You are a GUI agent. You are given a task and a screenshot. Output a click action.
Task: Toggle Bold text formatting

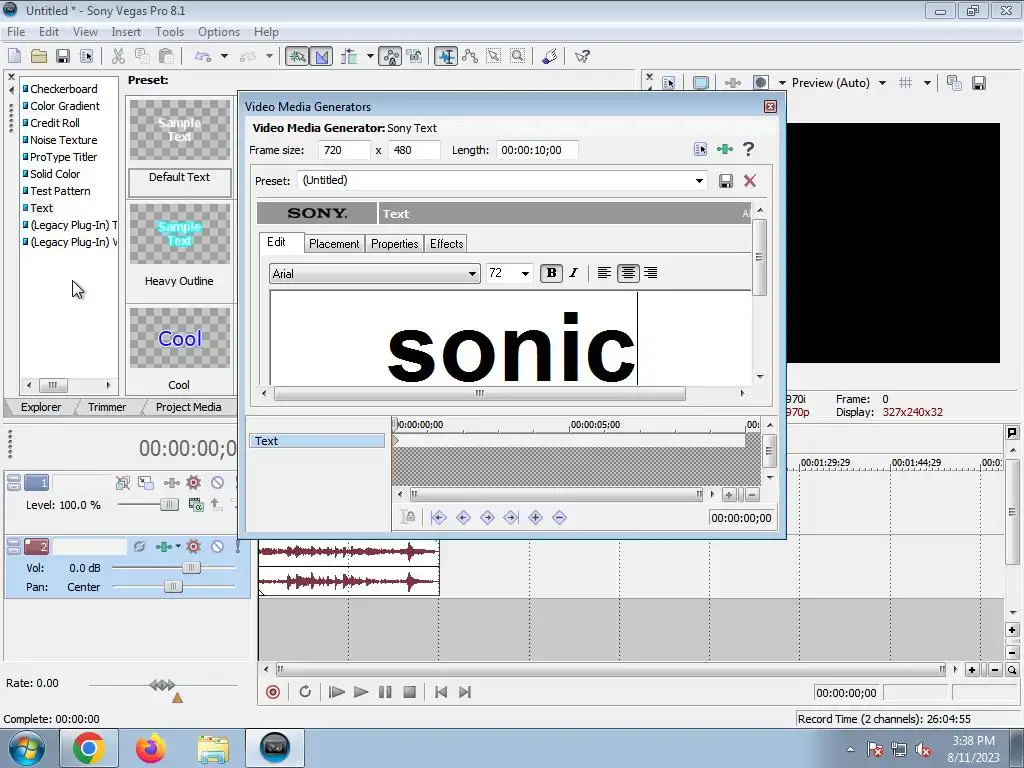click(551, 273)
